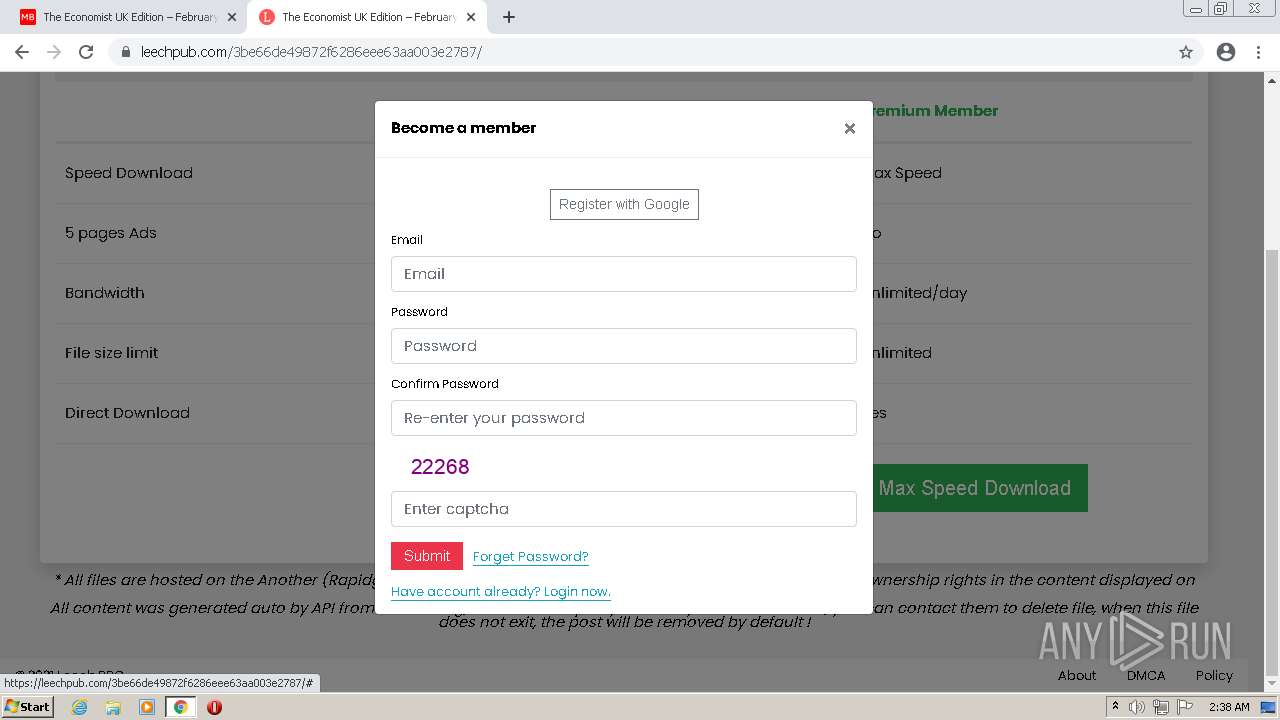The image size is (1280, 720).
Task: Click the Max Speed Download button
Action: (x=980, y=488)
